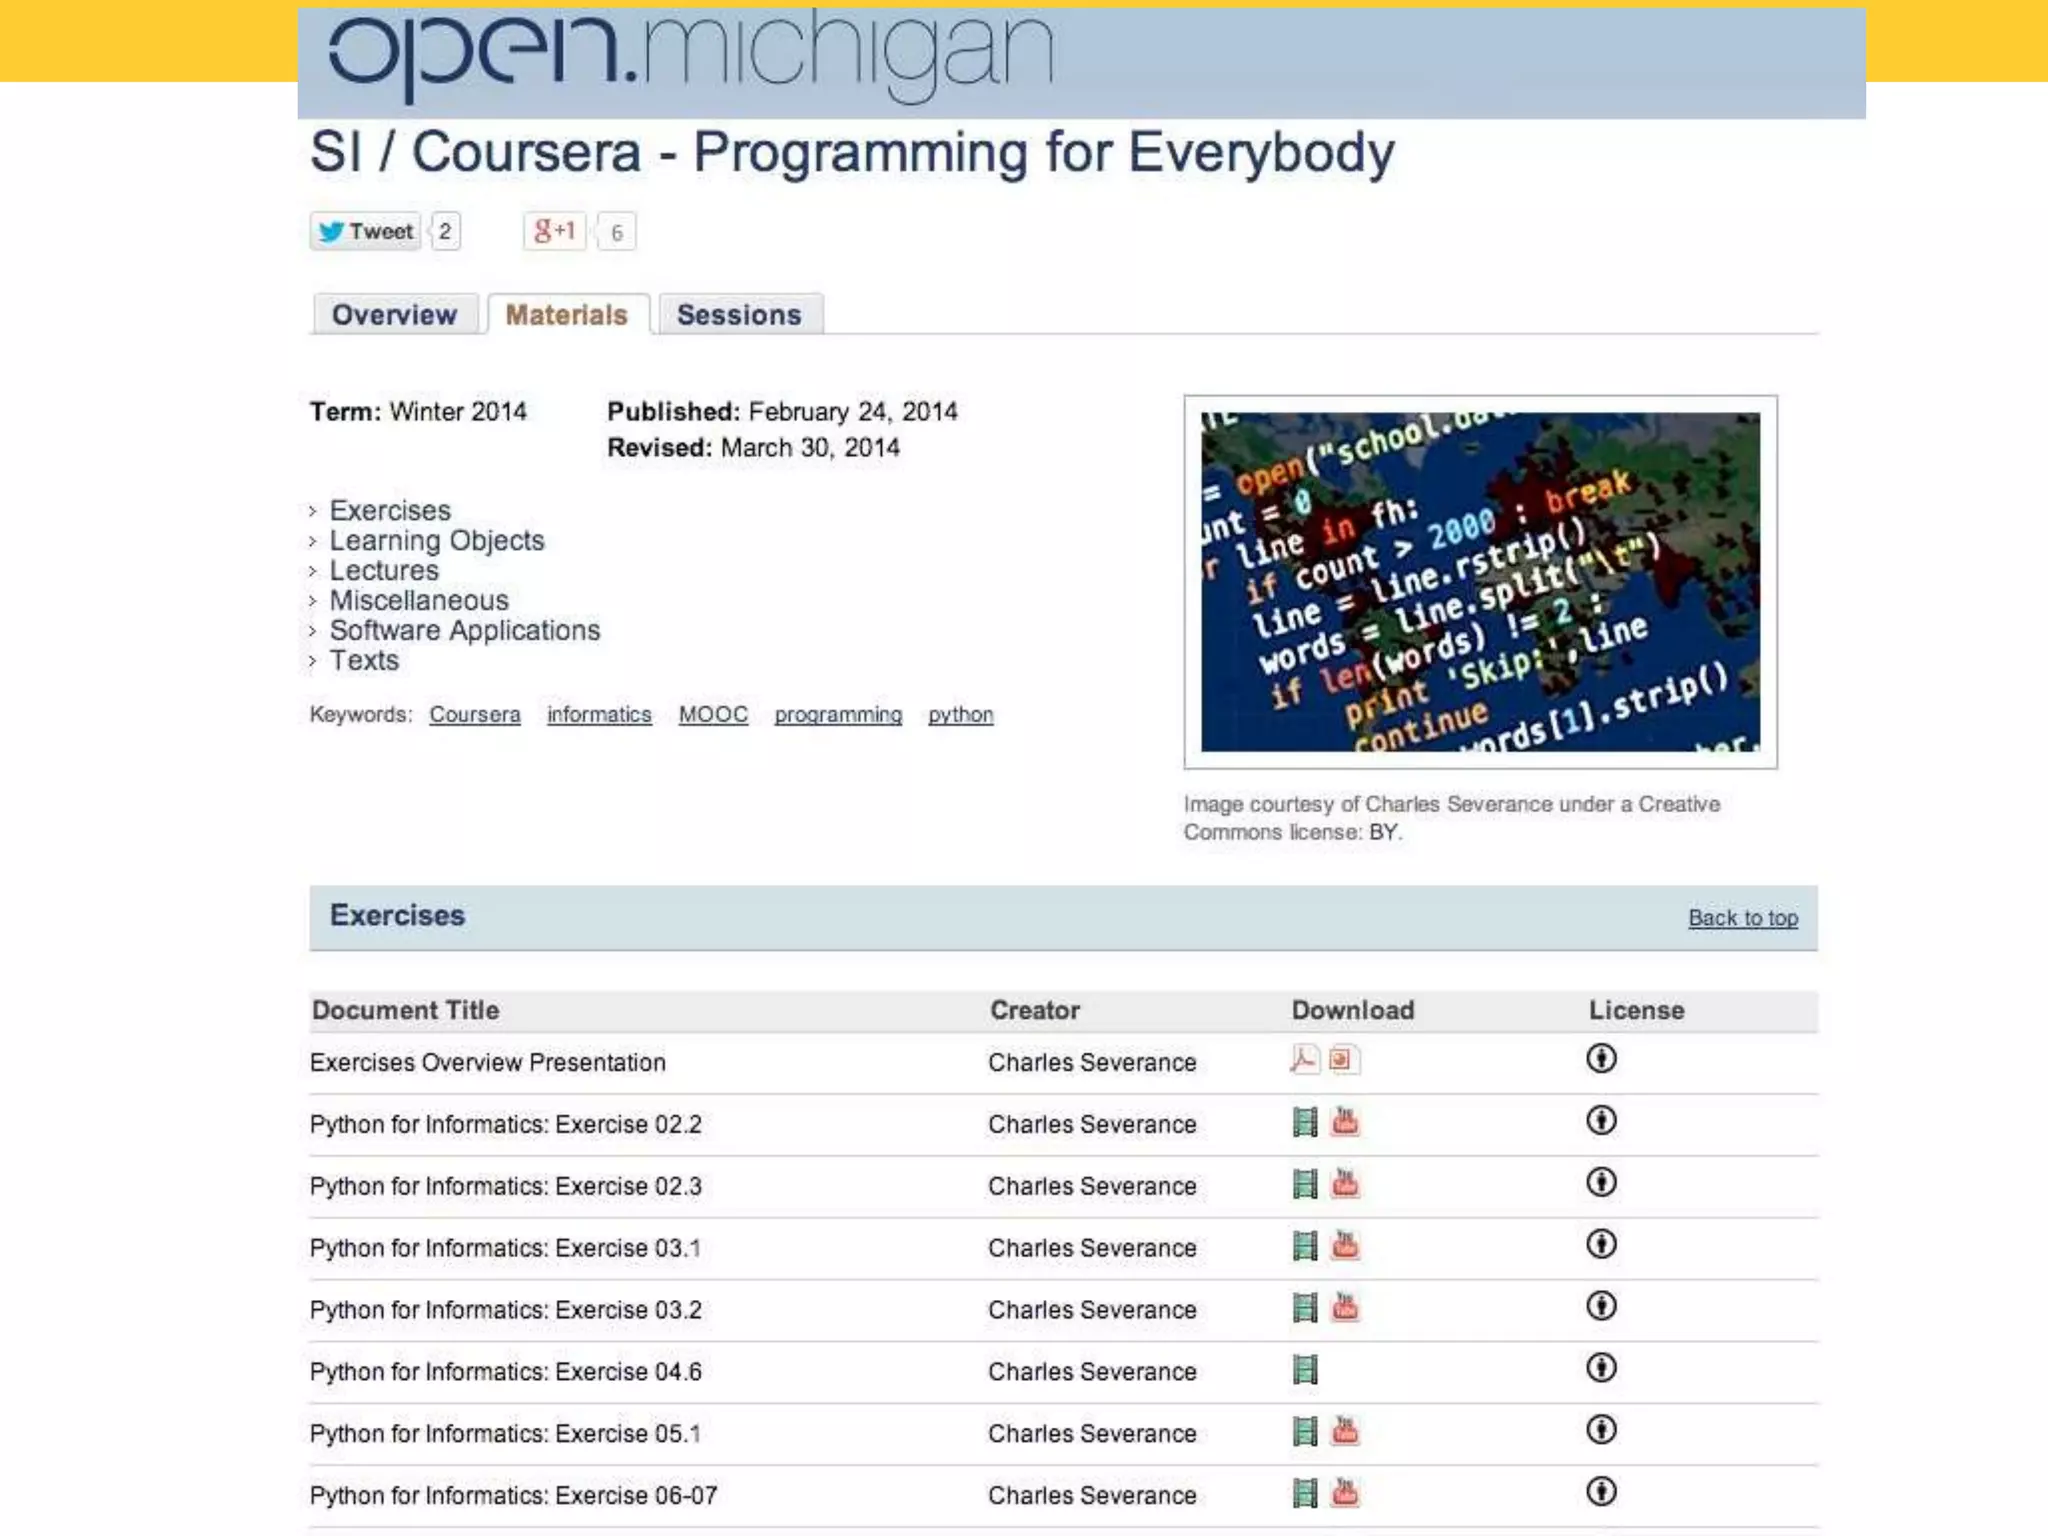The height and width of the screenshot is (1536, 2048).
Task: Open the python keyword link
Action: click(960, 715)
